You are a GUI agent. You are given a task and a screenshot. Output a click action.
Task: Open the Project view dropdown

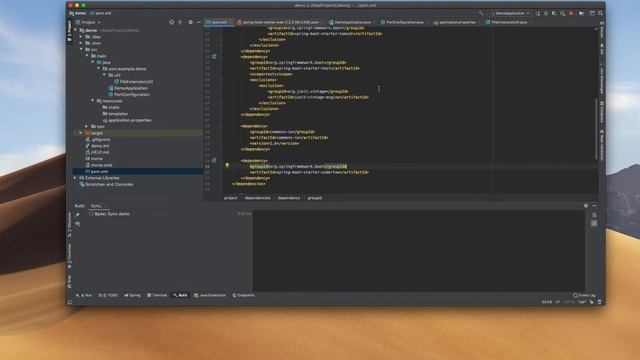88,22
